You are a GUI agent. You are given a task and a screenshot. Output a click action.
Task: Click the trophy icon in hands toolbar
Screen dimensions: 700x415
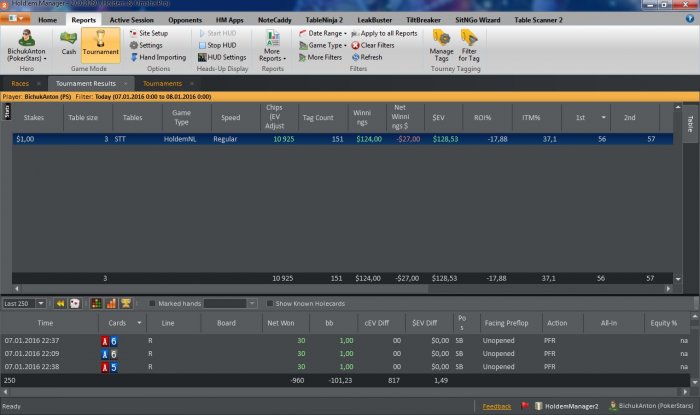click(126, 303)
